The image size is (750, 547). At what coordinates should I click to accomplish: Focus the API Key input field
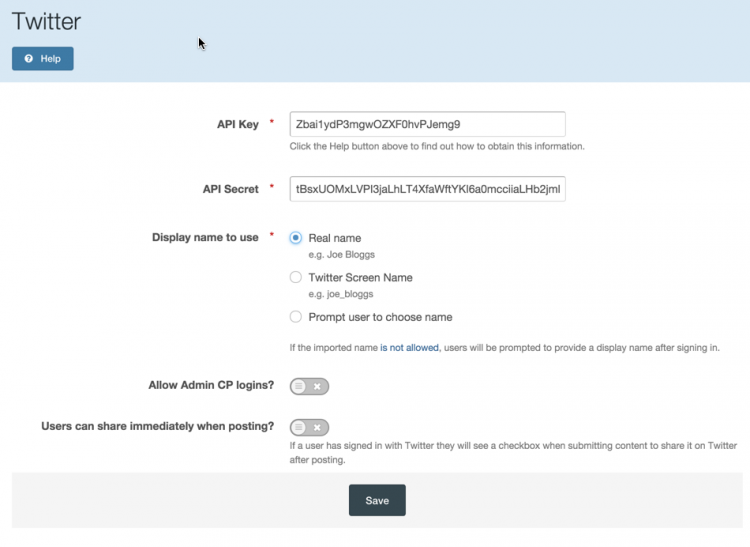click(427, 124)
